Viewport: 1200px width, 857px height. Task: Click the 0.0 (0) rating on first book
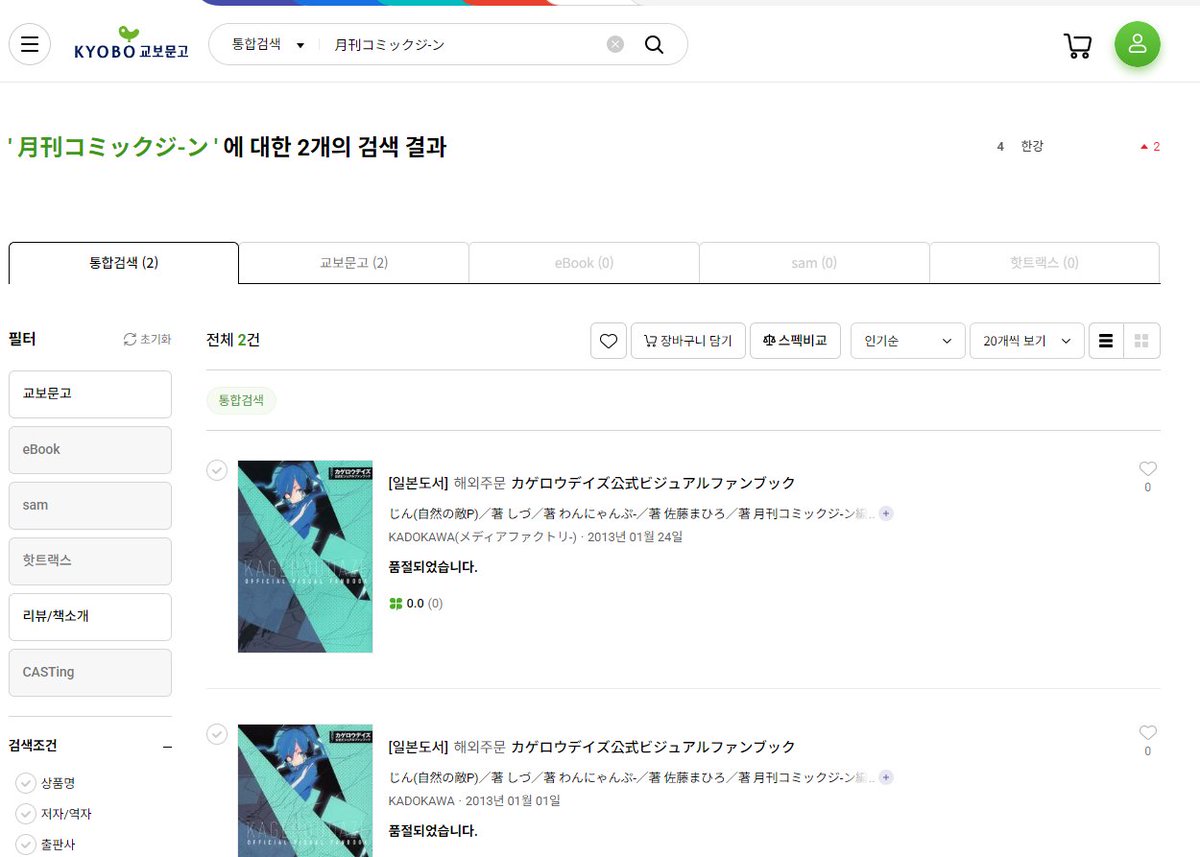[416, 604]
